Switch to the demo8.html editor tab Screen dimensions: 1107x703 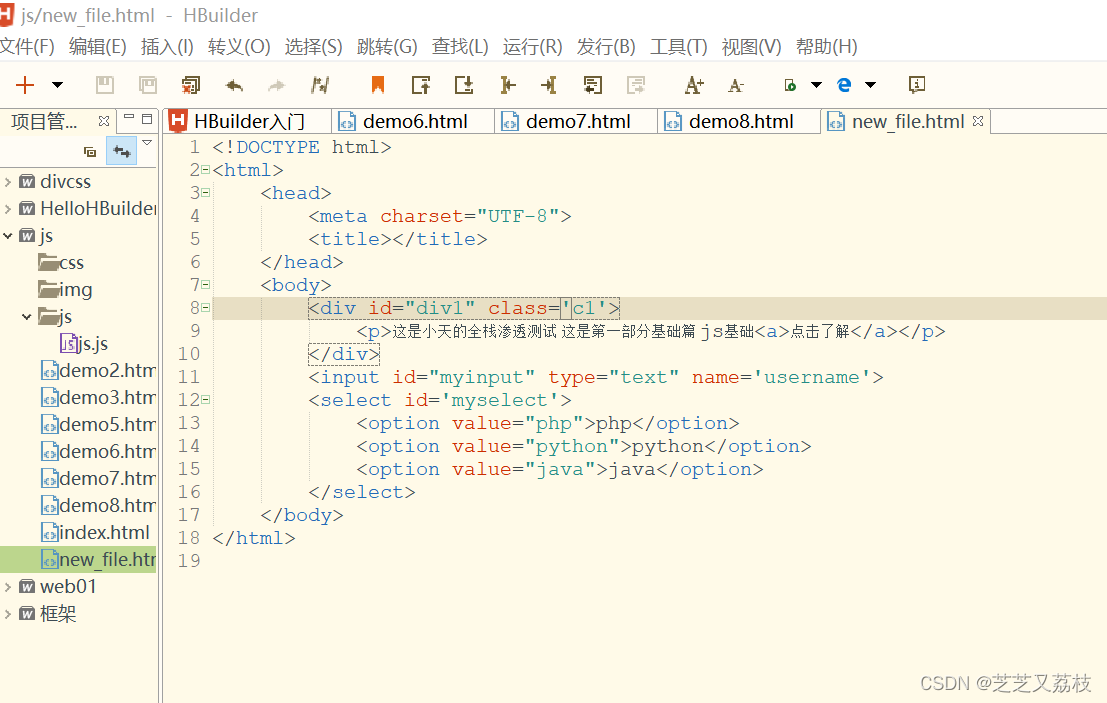coord(740,121)
